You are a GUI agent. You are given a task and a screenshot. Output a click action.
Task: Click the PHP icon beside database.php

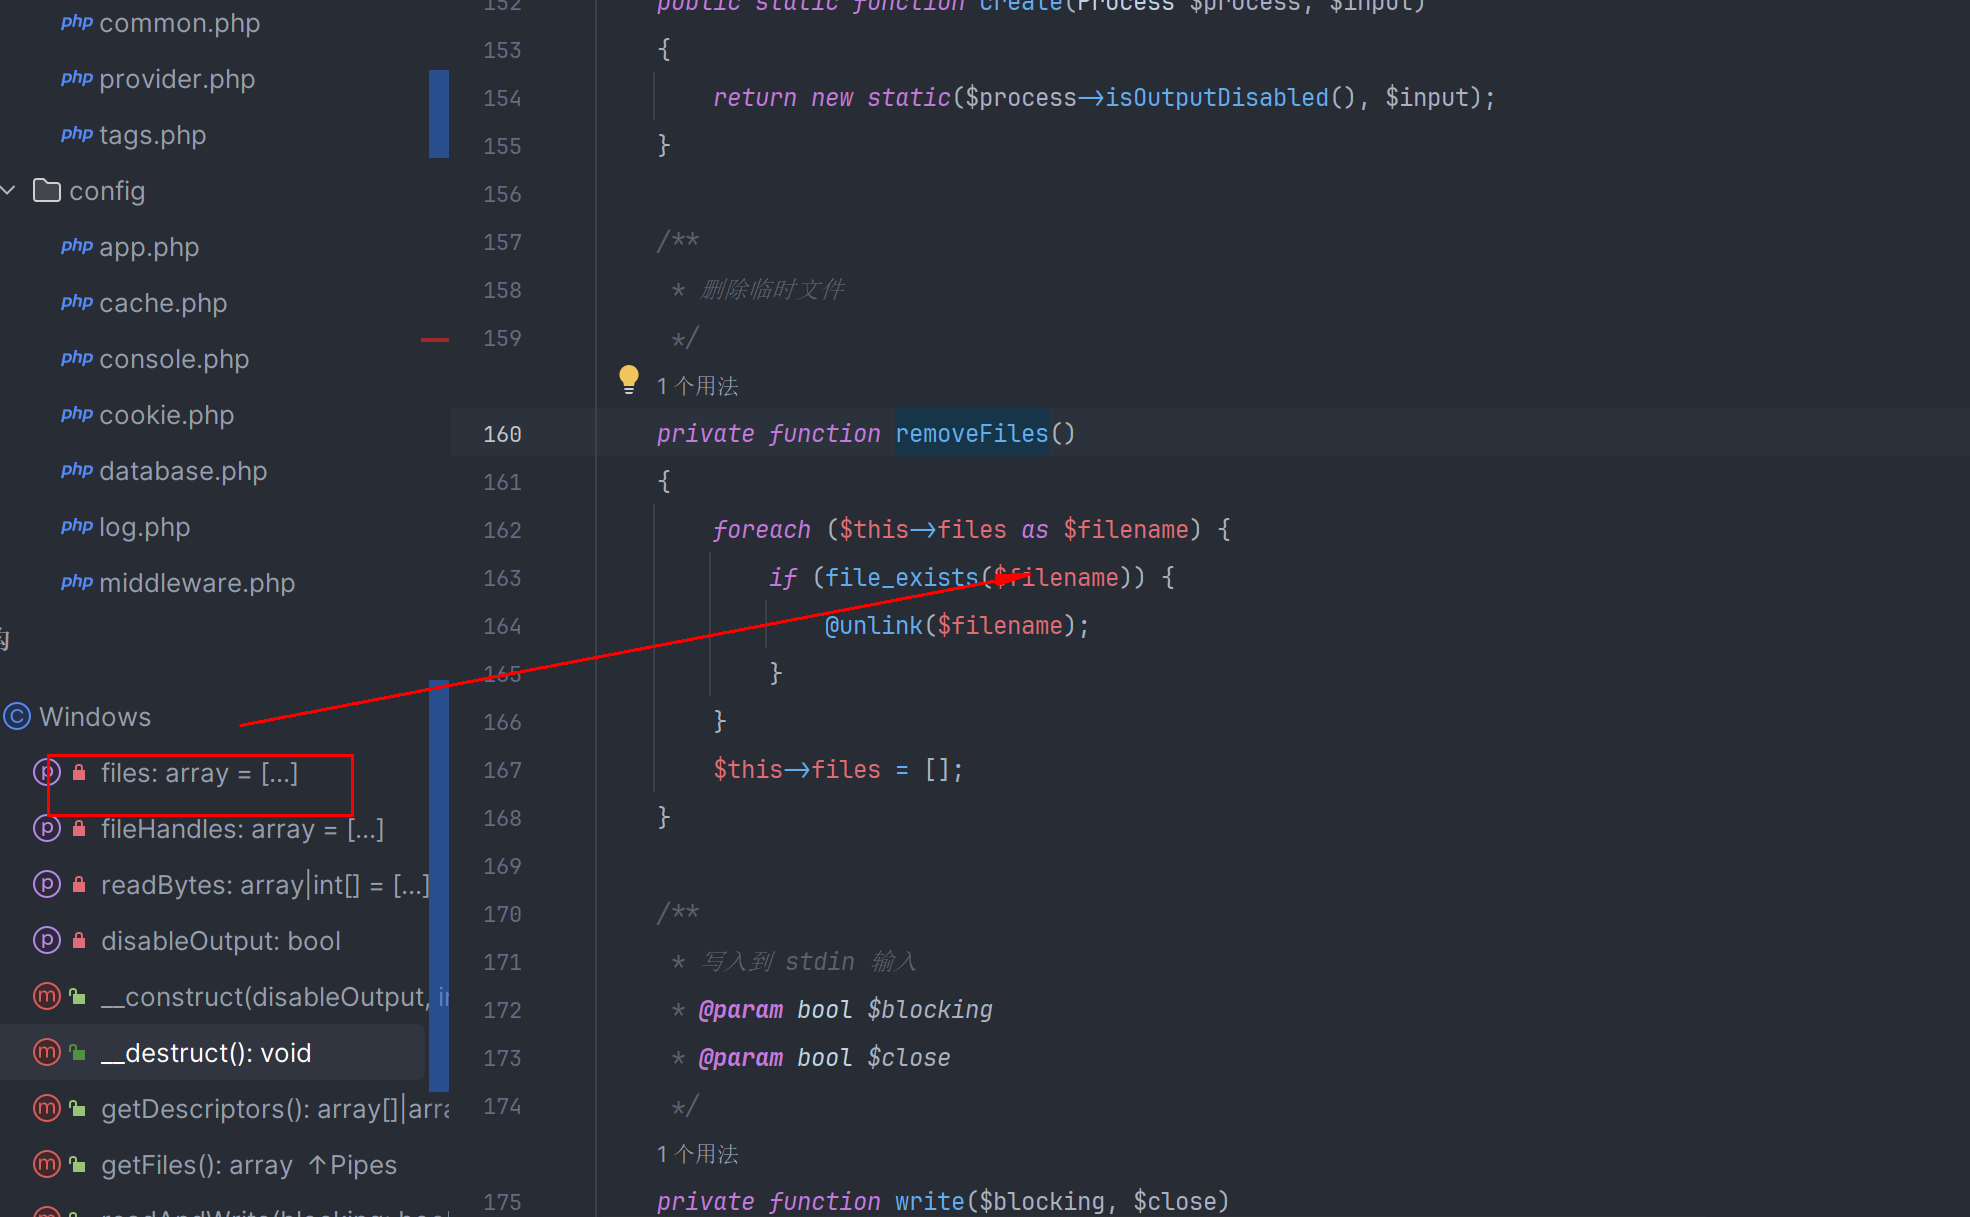point(77,470)
